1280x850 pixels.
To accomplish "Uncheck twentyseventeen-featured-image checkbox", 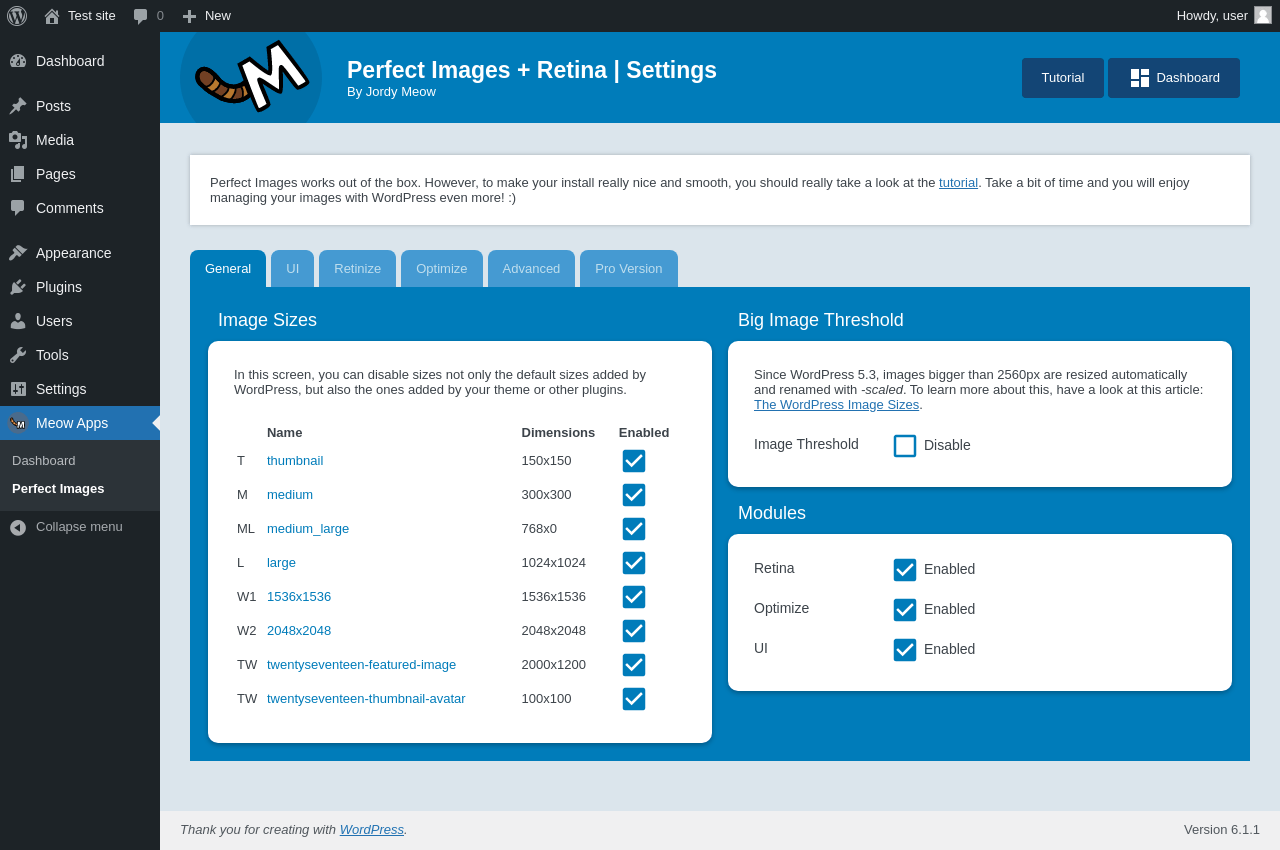I will point(634,665).
